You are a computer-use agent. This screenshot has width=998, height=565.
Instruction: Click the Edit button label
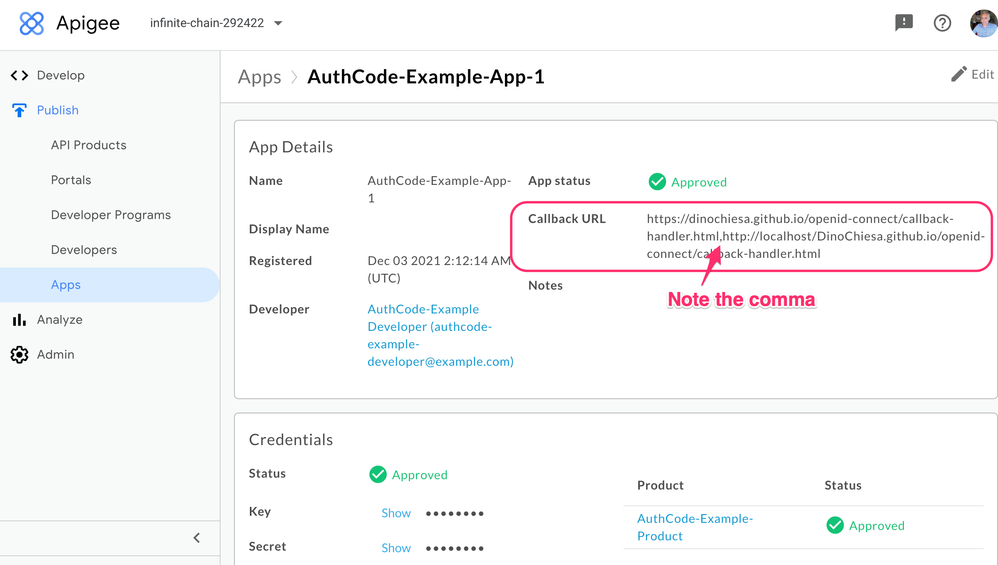(x=982, y=74)
